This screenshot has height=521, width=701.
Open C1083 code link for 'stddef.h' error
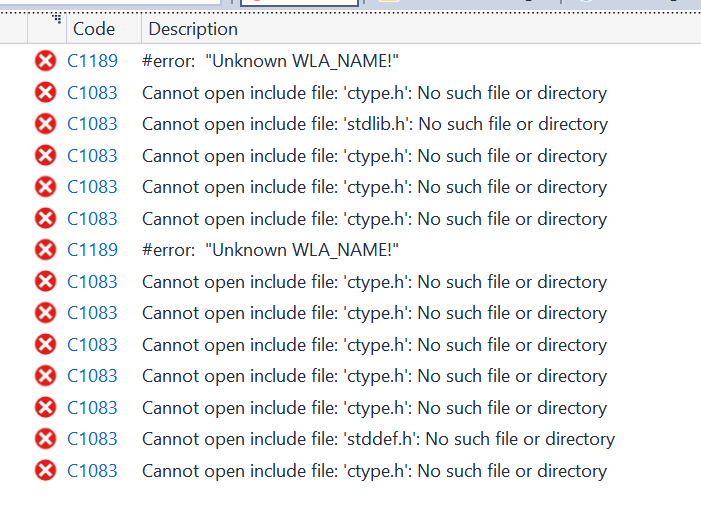coord(92,439)
